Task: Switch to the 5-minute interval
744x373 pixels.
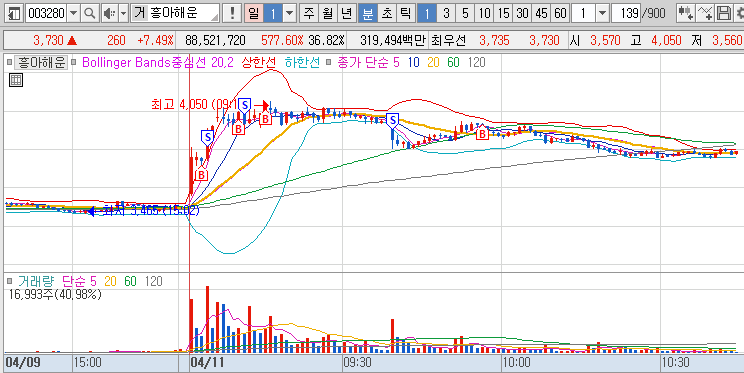Action: (465, 13)
